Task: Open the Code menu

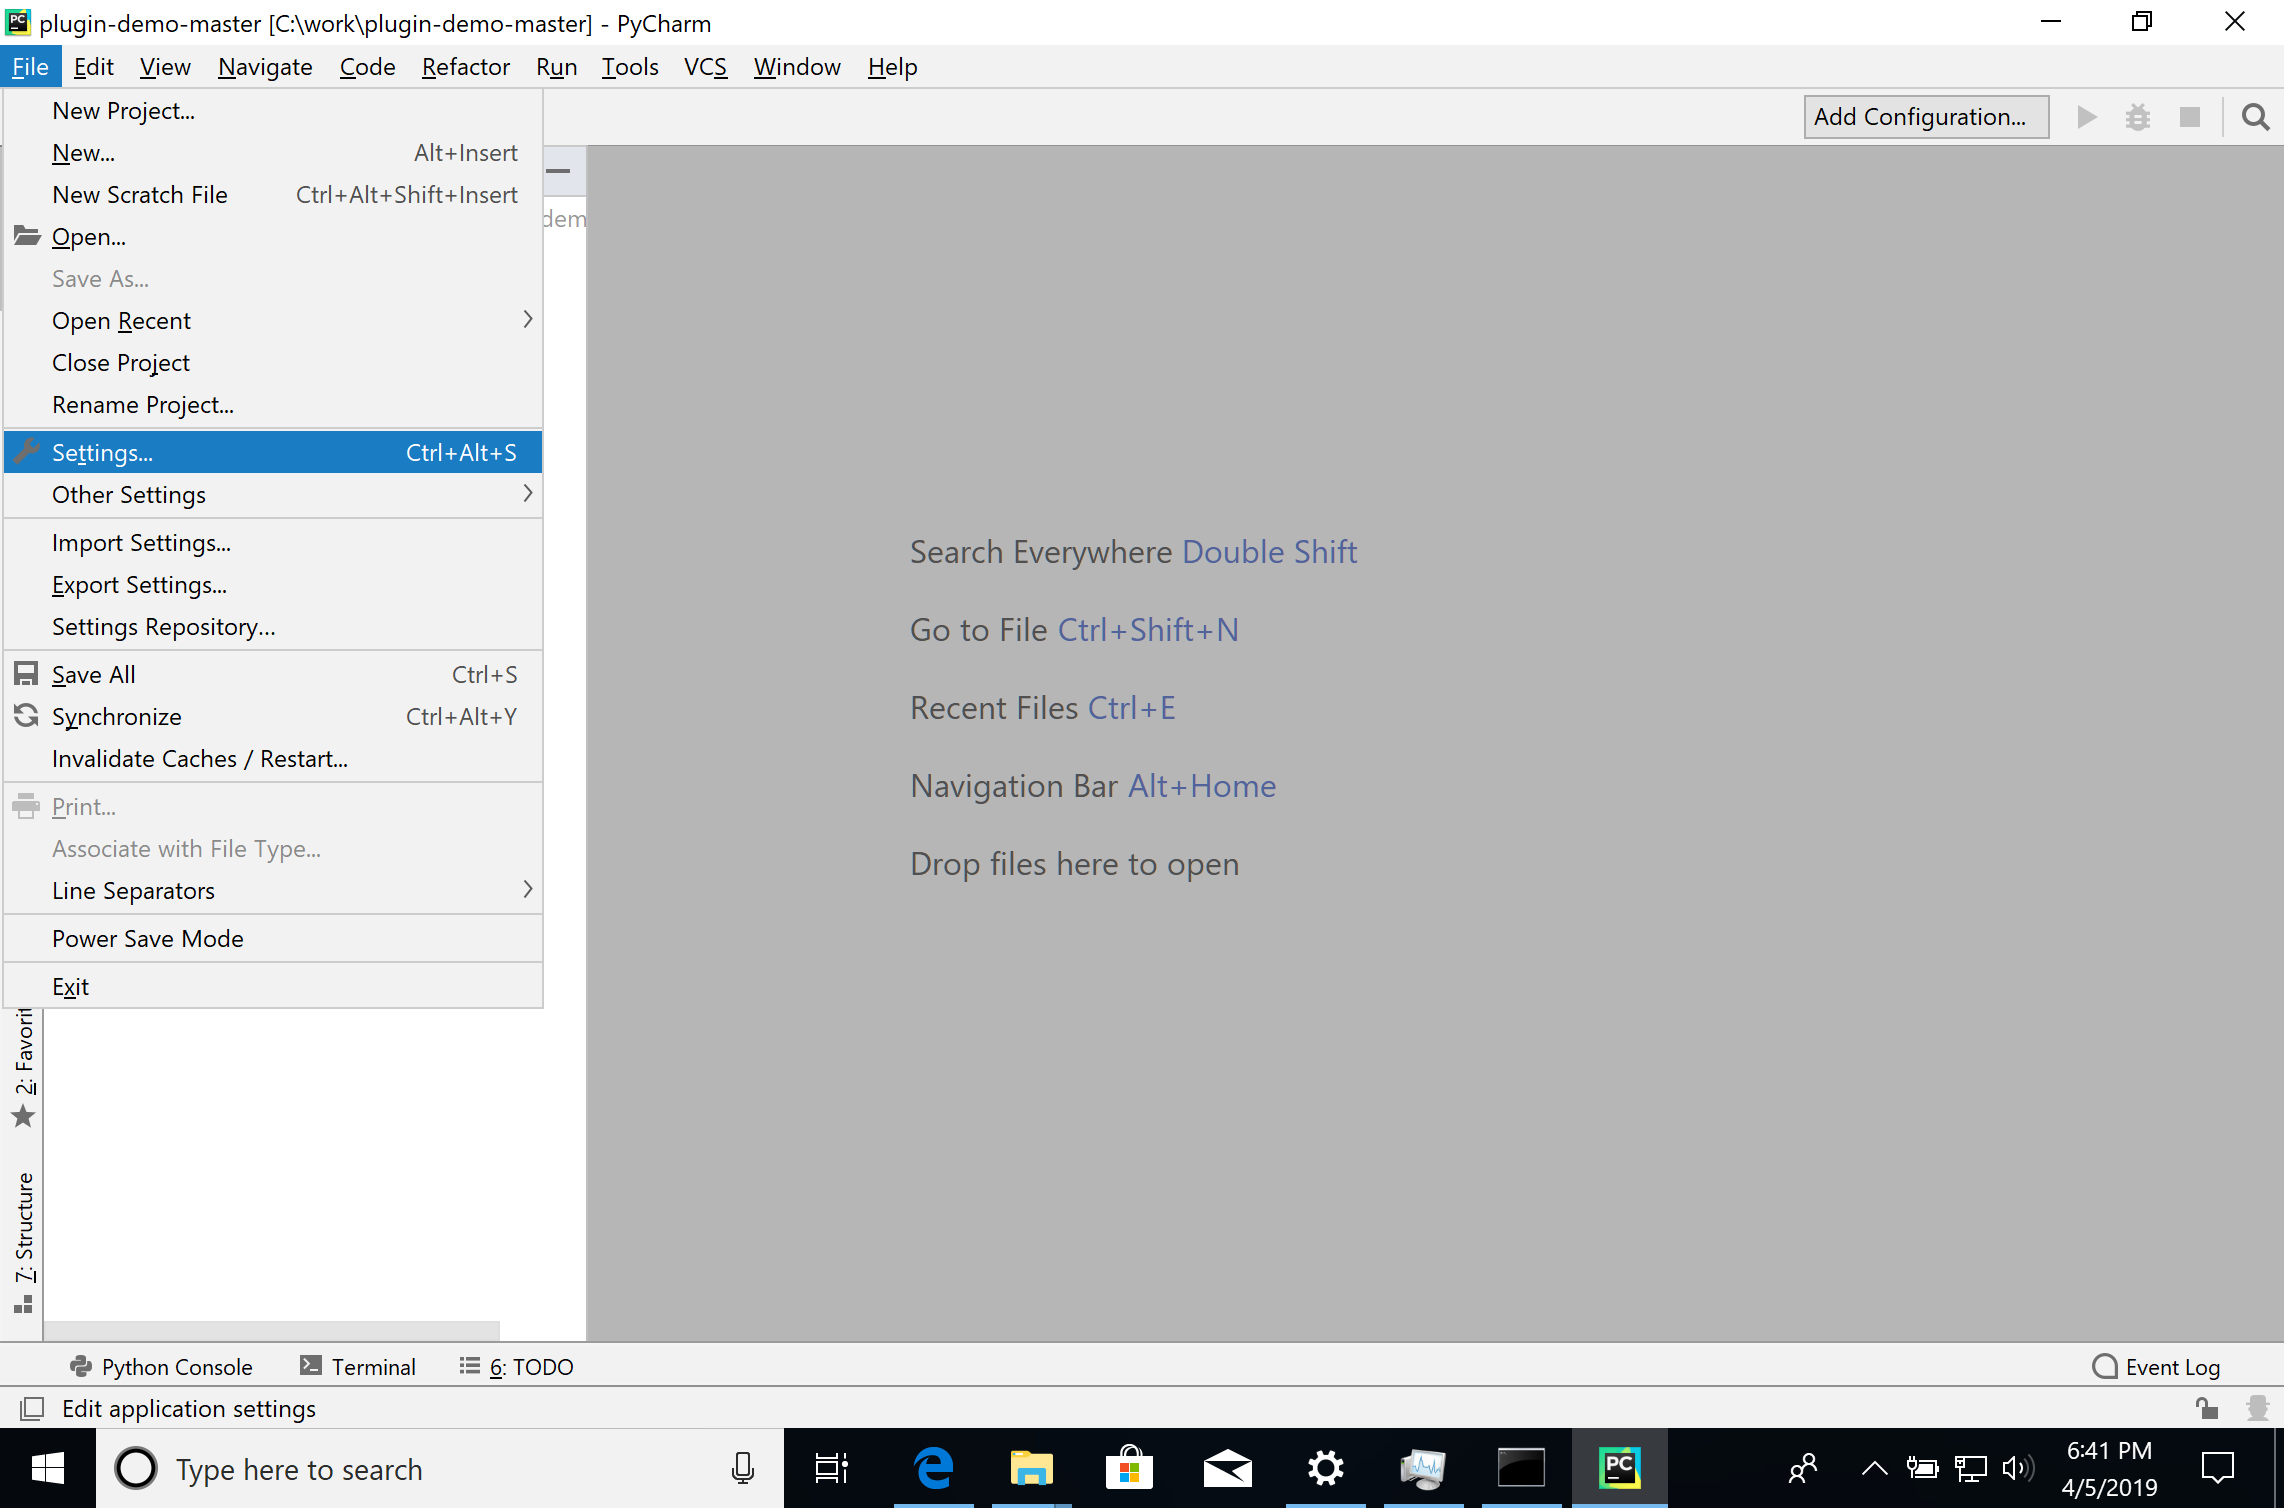Action: click(367, 67)
